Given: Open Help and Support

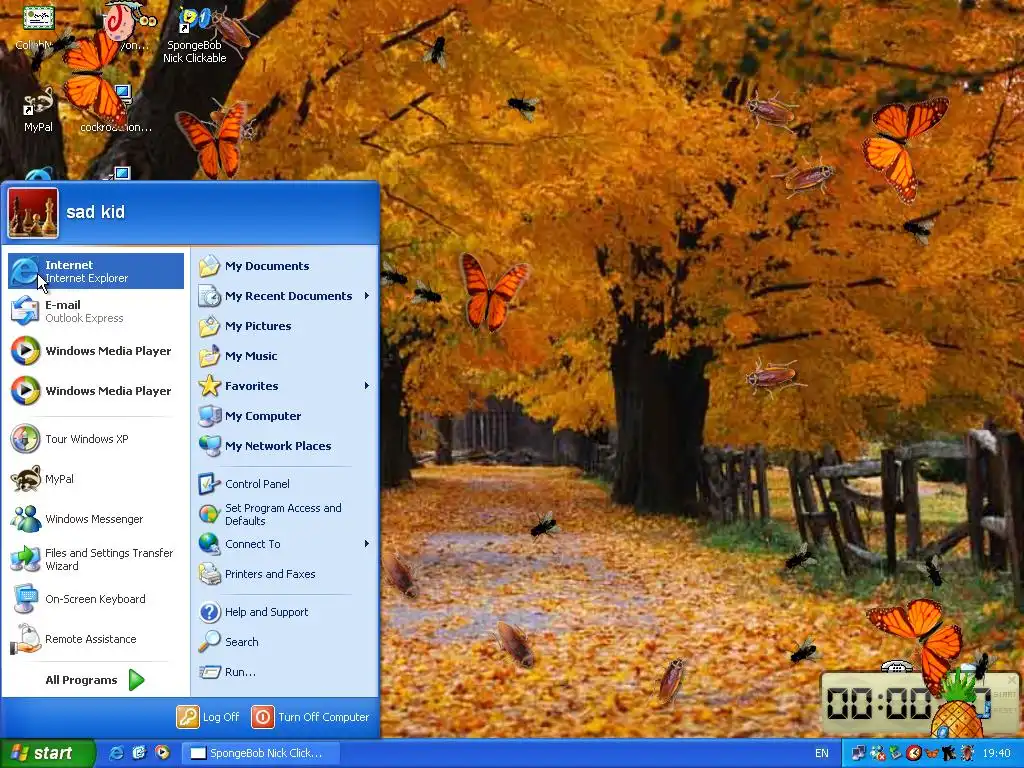Looking at the screenshot, I should (285, 612).
